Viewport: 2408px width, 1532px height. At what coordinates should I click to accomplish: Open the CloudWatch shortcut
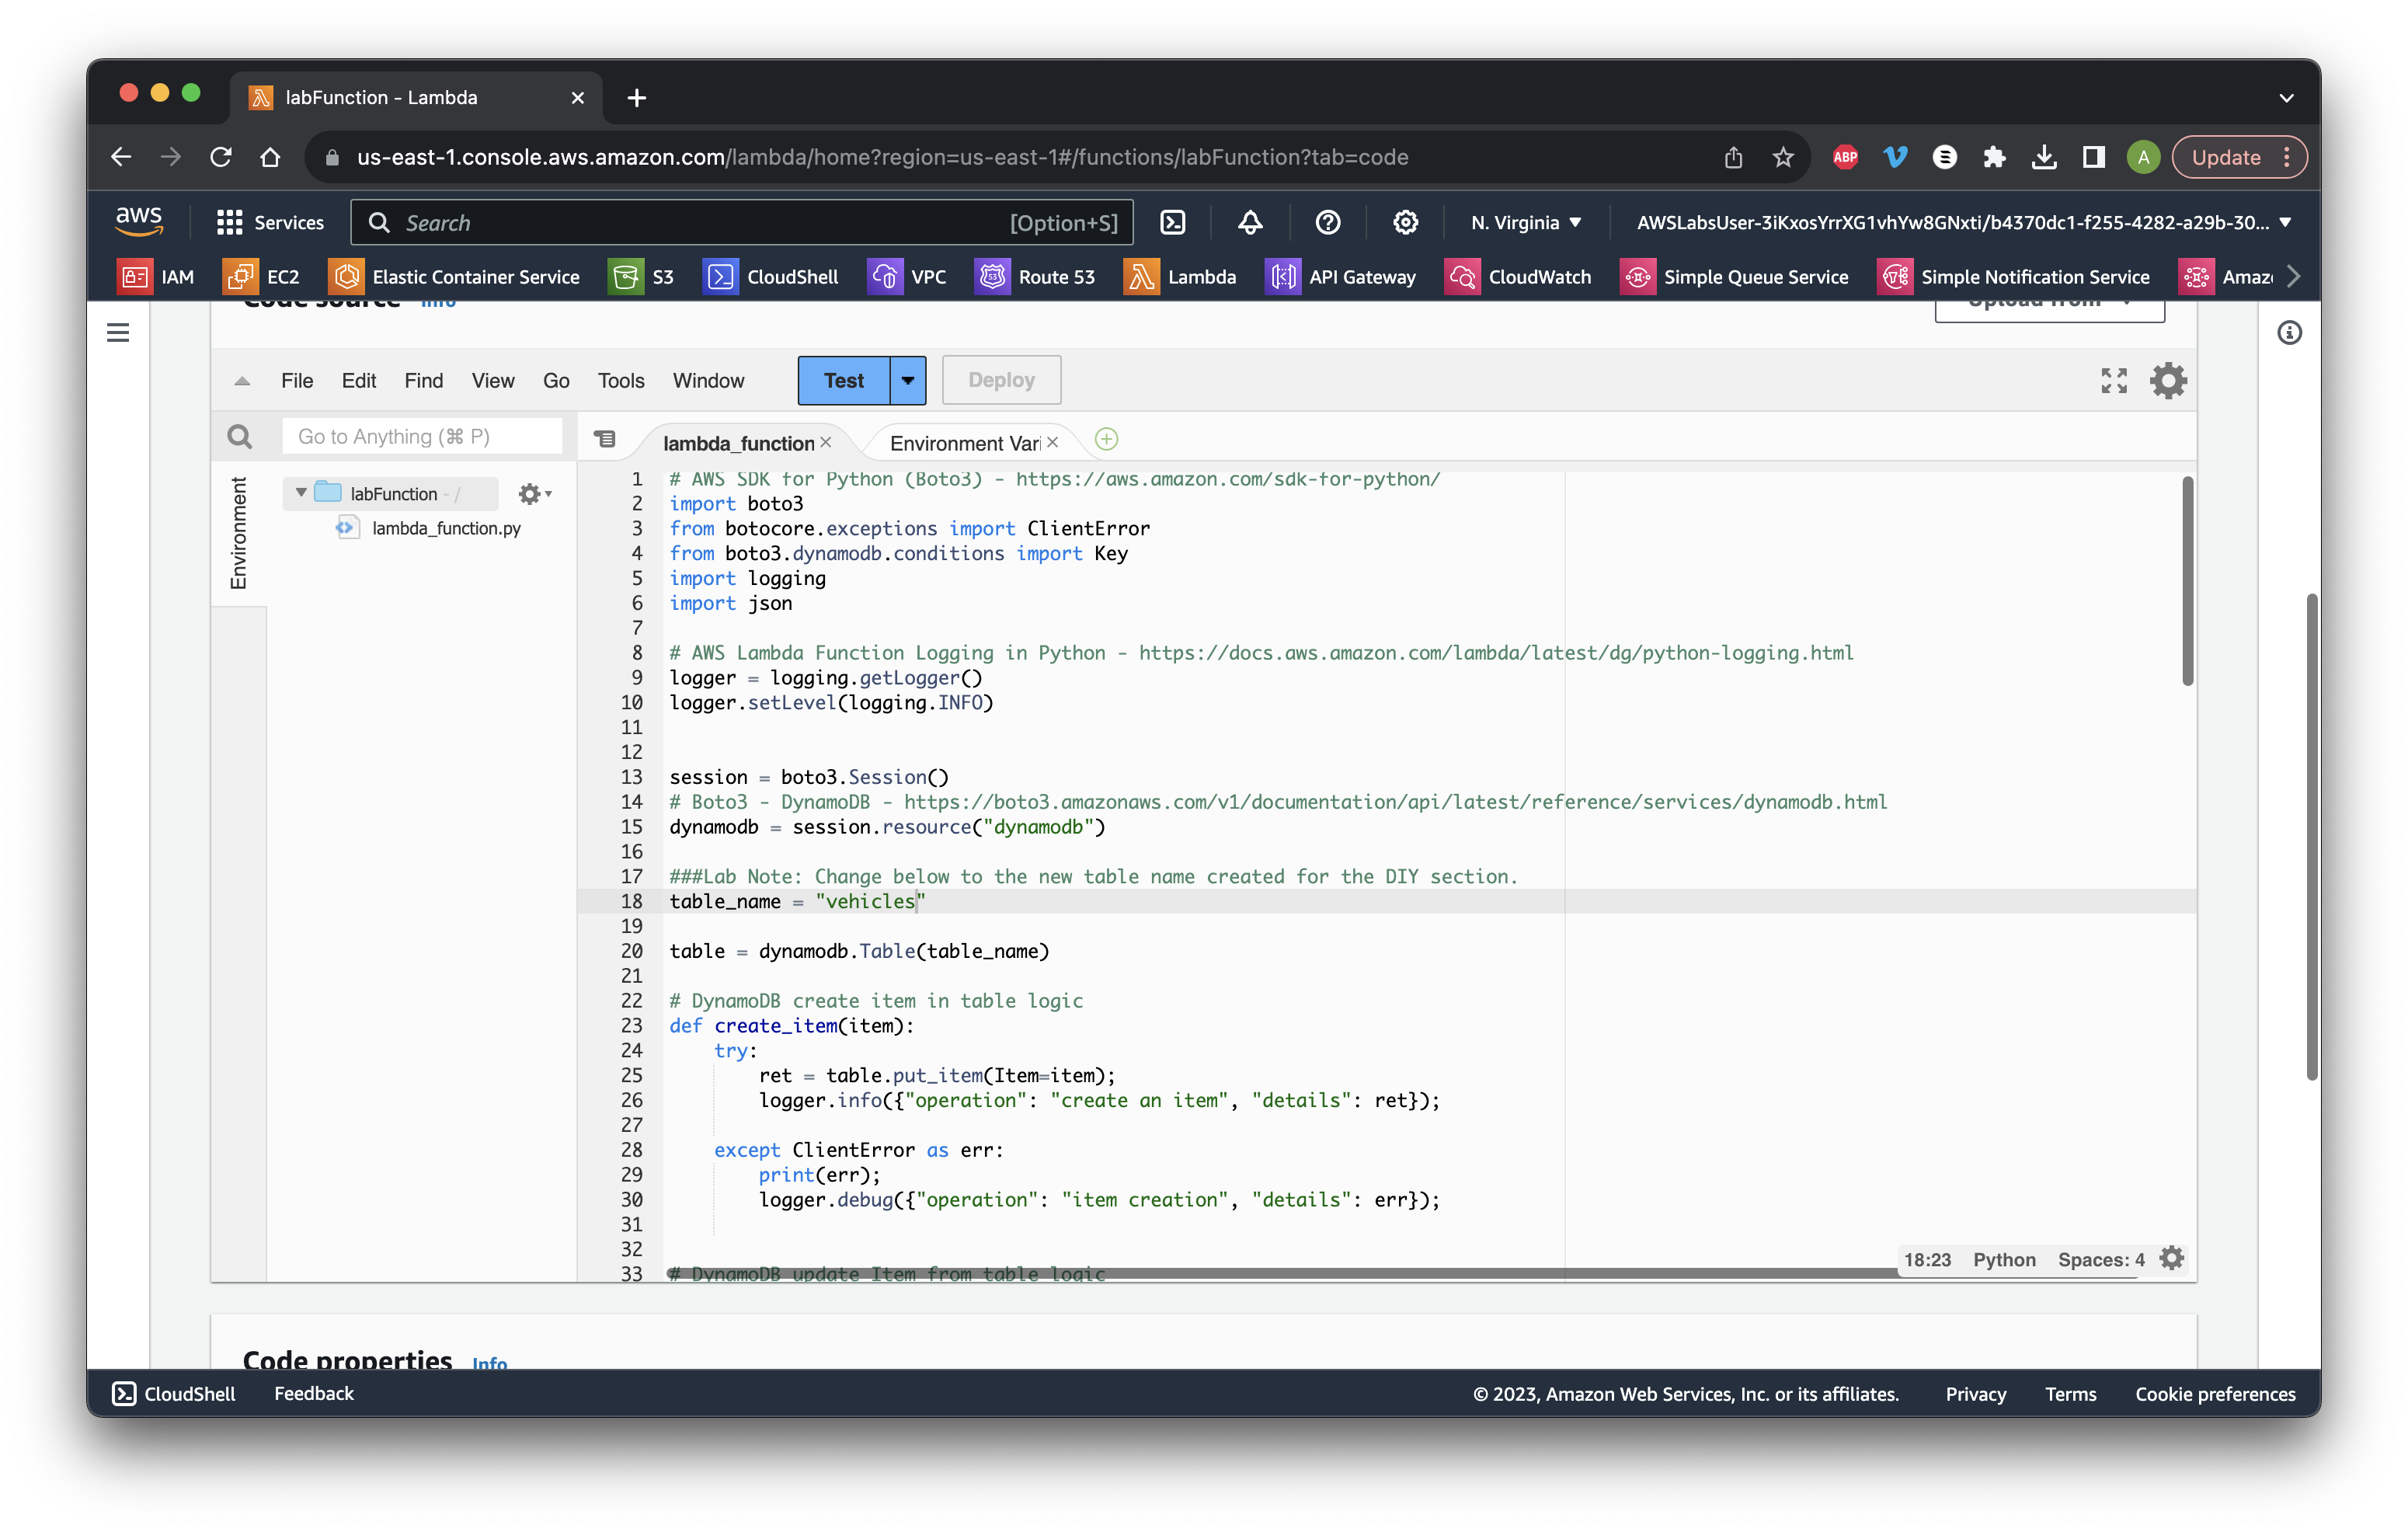(x=1518, y=277)
